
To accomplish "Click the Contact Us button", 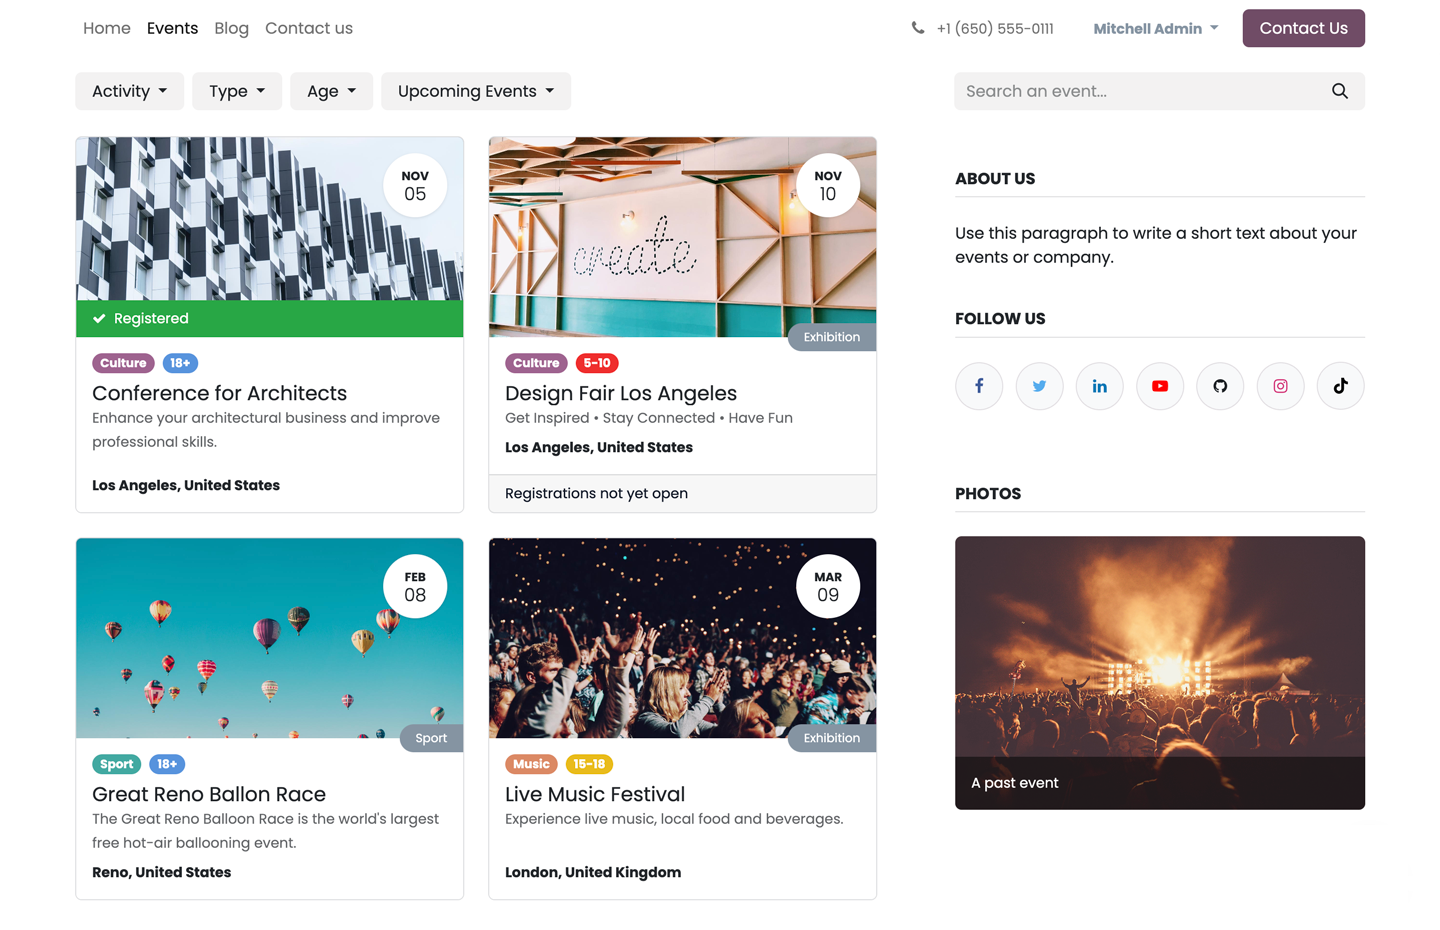I will (x=1303, y=28).
